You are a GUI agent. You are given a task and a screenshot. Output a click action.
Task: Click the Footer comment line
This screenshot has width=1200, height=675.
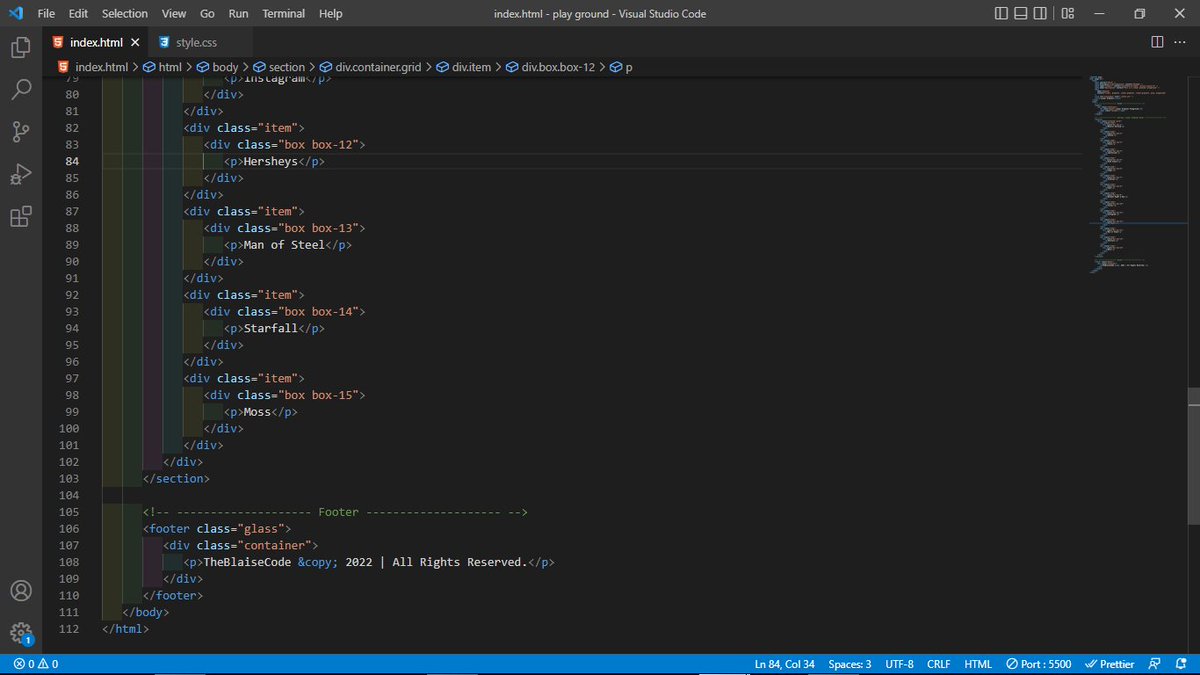tap(335, 512)
